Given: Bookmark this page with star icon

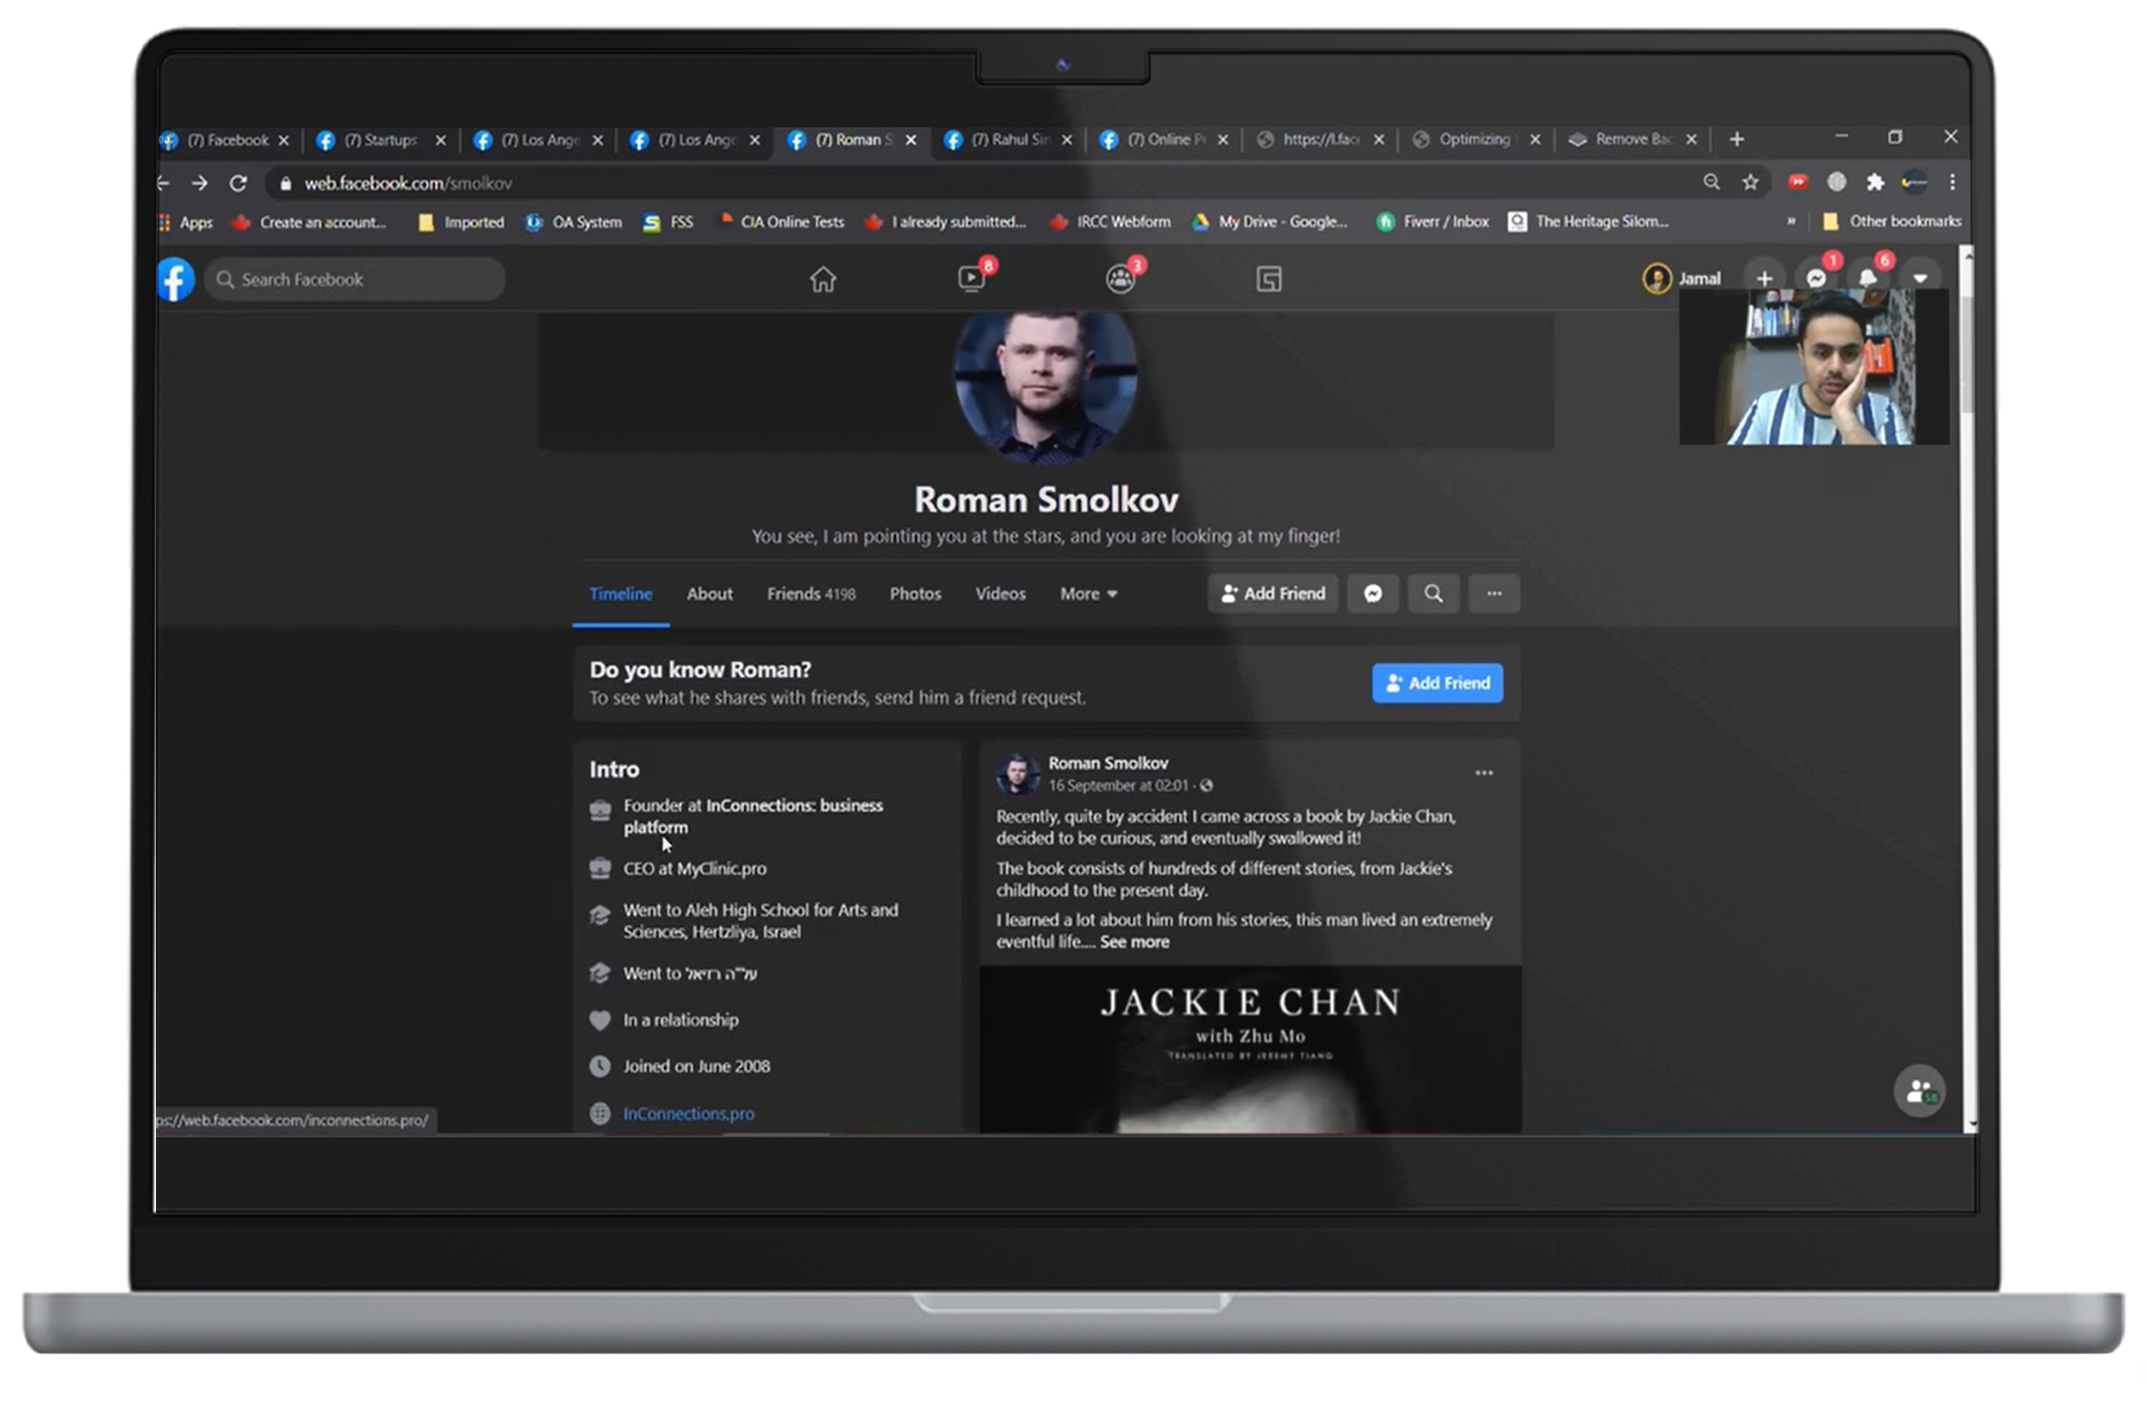Looking at the screenshot, I should [1750, 182].
